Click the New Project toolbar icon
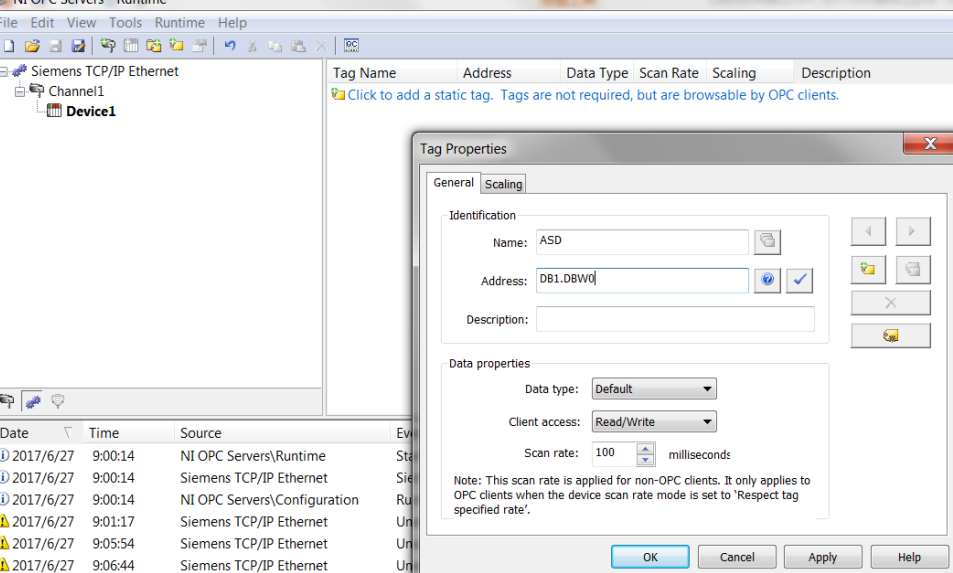This screenshot has height=573, width=953. point(9,46)
